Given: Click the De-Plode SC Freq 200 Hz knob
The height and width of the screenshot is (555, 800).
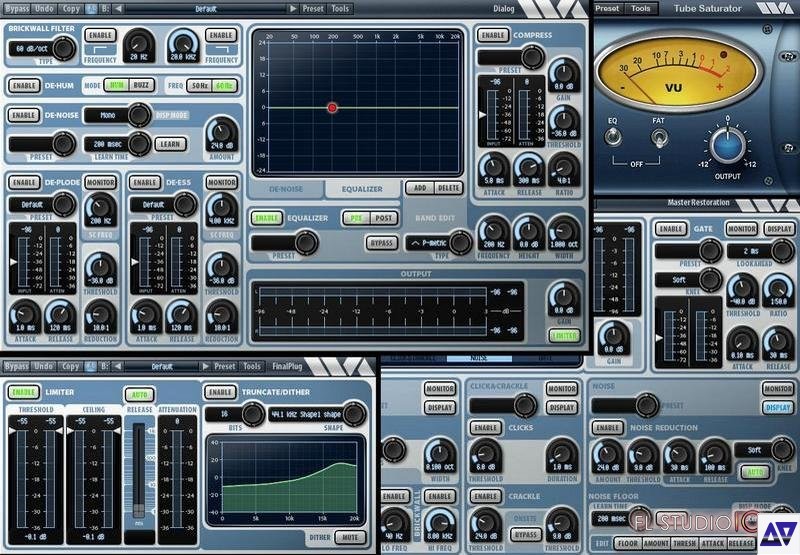Looking at the screenshot, I should (x=100, y=210).
